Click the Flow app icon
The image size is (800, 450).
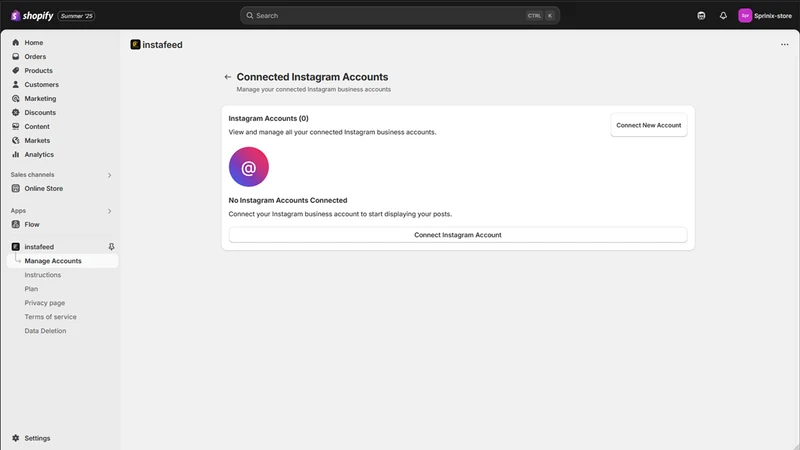point(16,224)
